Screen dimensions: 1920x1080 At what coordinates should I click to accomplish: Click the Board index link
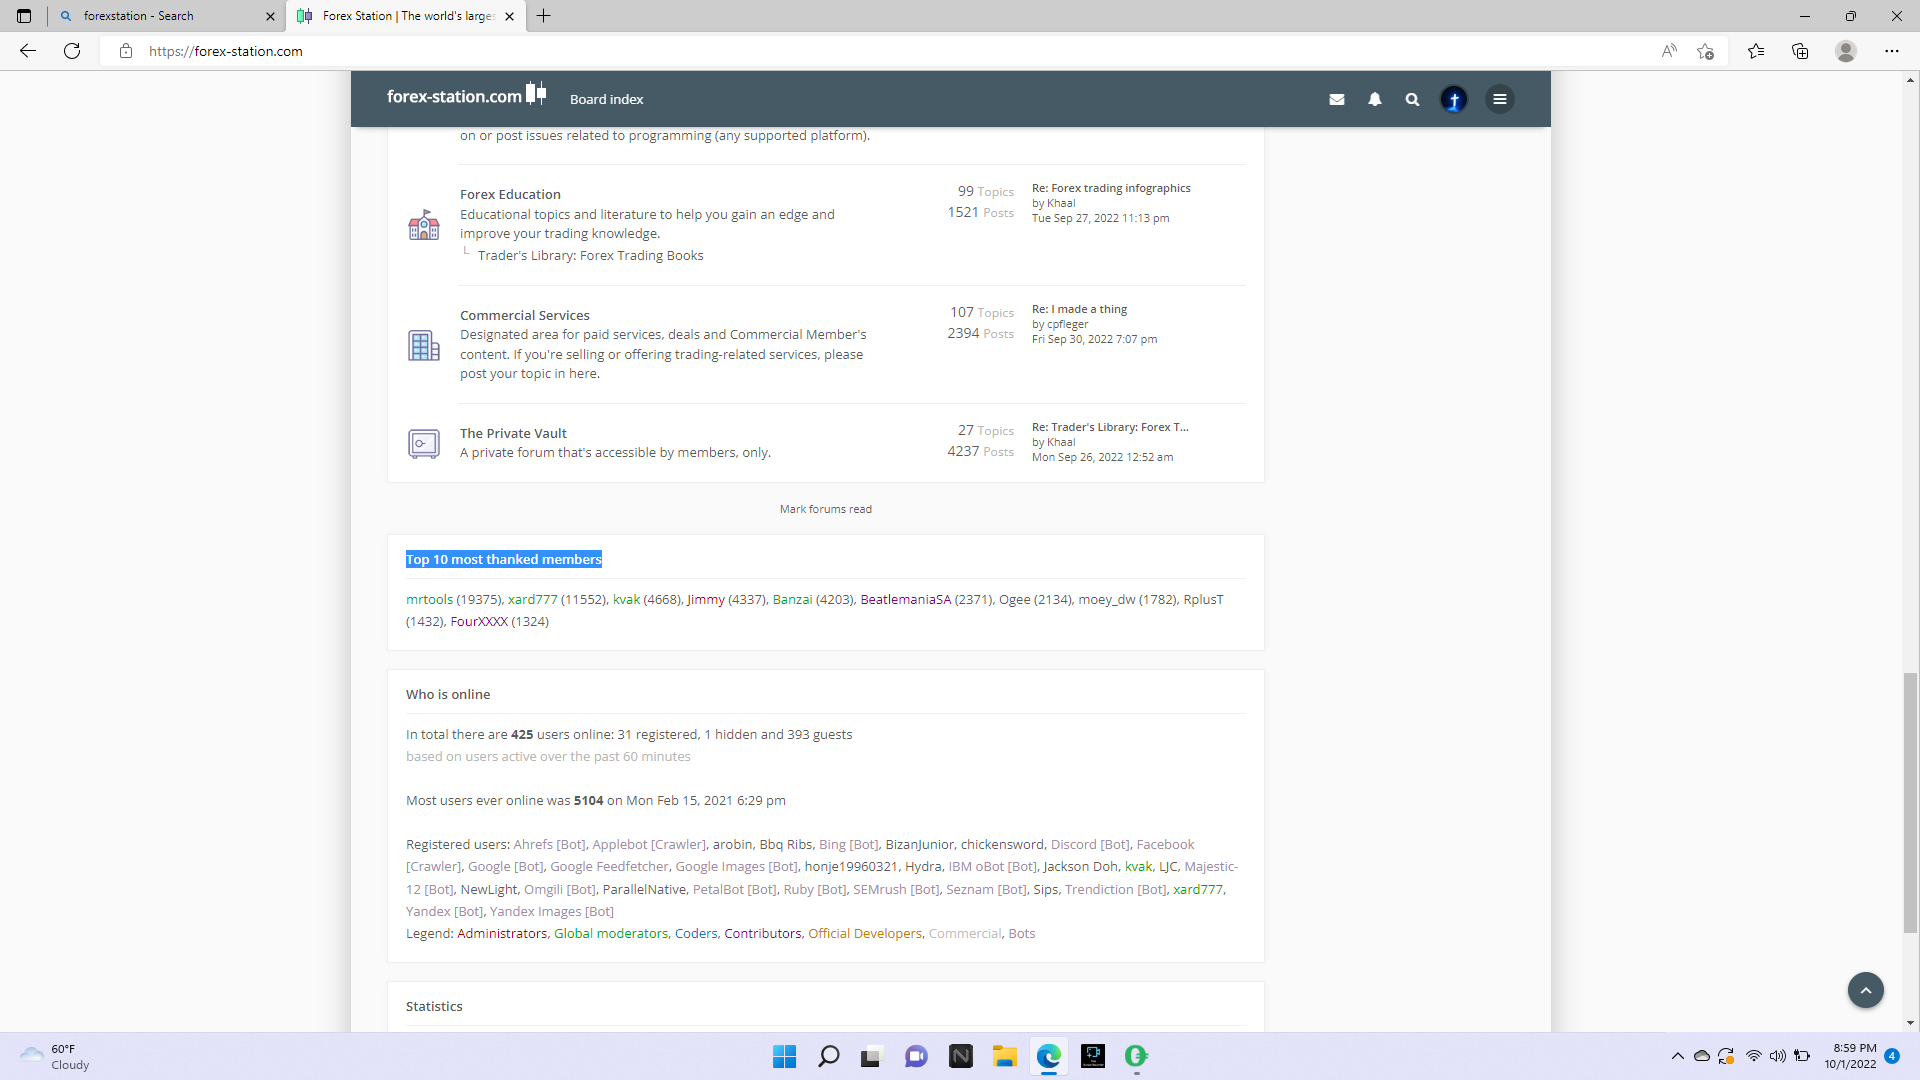[x=606, y=99]
